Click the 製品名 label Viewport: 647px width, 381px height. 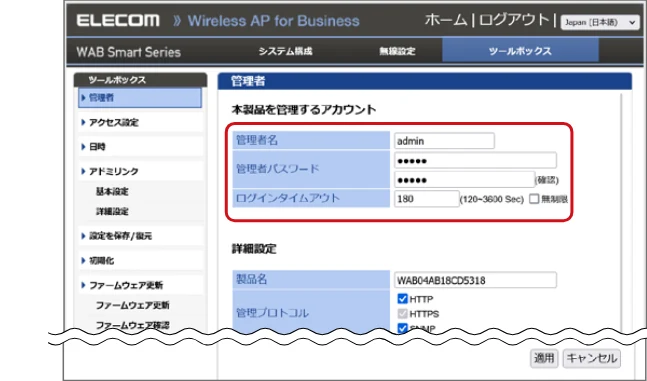(x=251, y=279)
